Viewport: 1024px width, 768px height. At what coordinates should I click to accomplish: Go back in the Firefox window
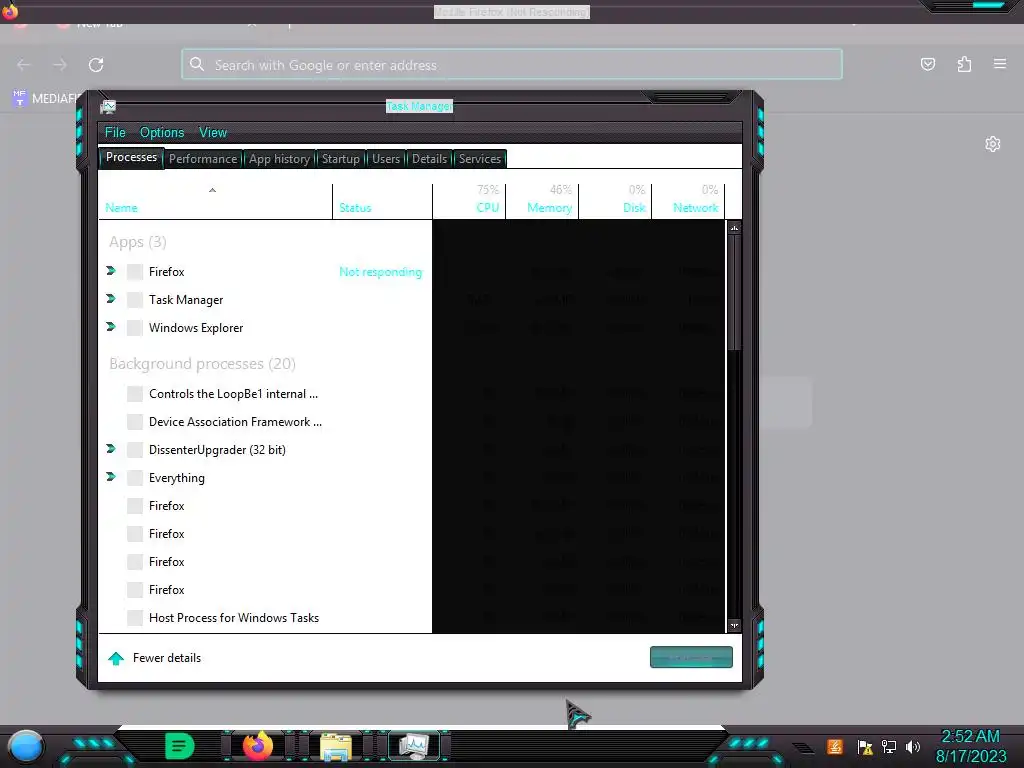point(24,65)
